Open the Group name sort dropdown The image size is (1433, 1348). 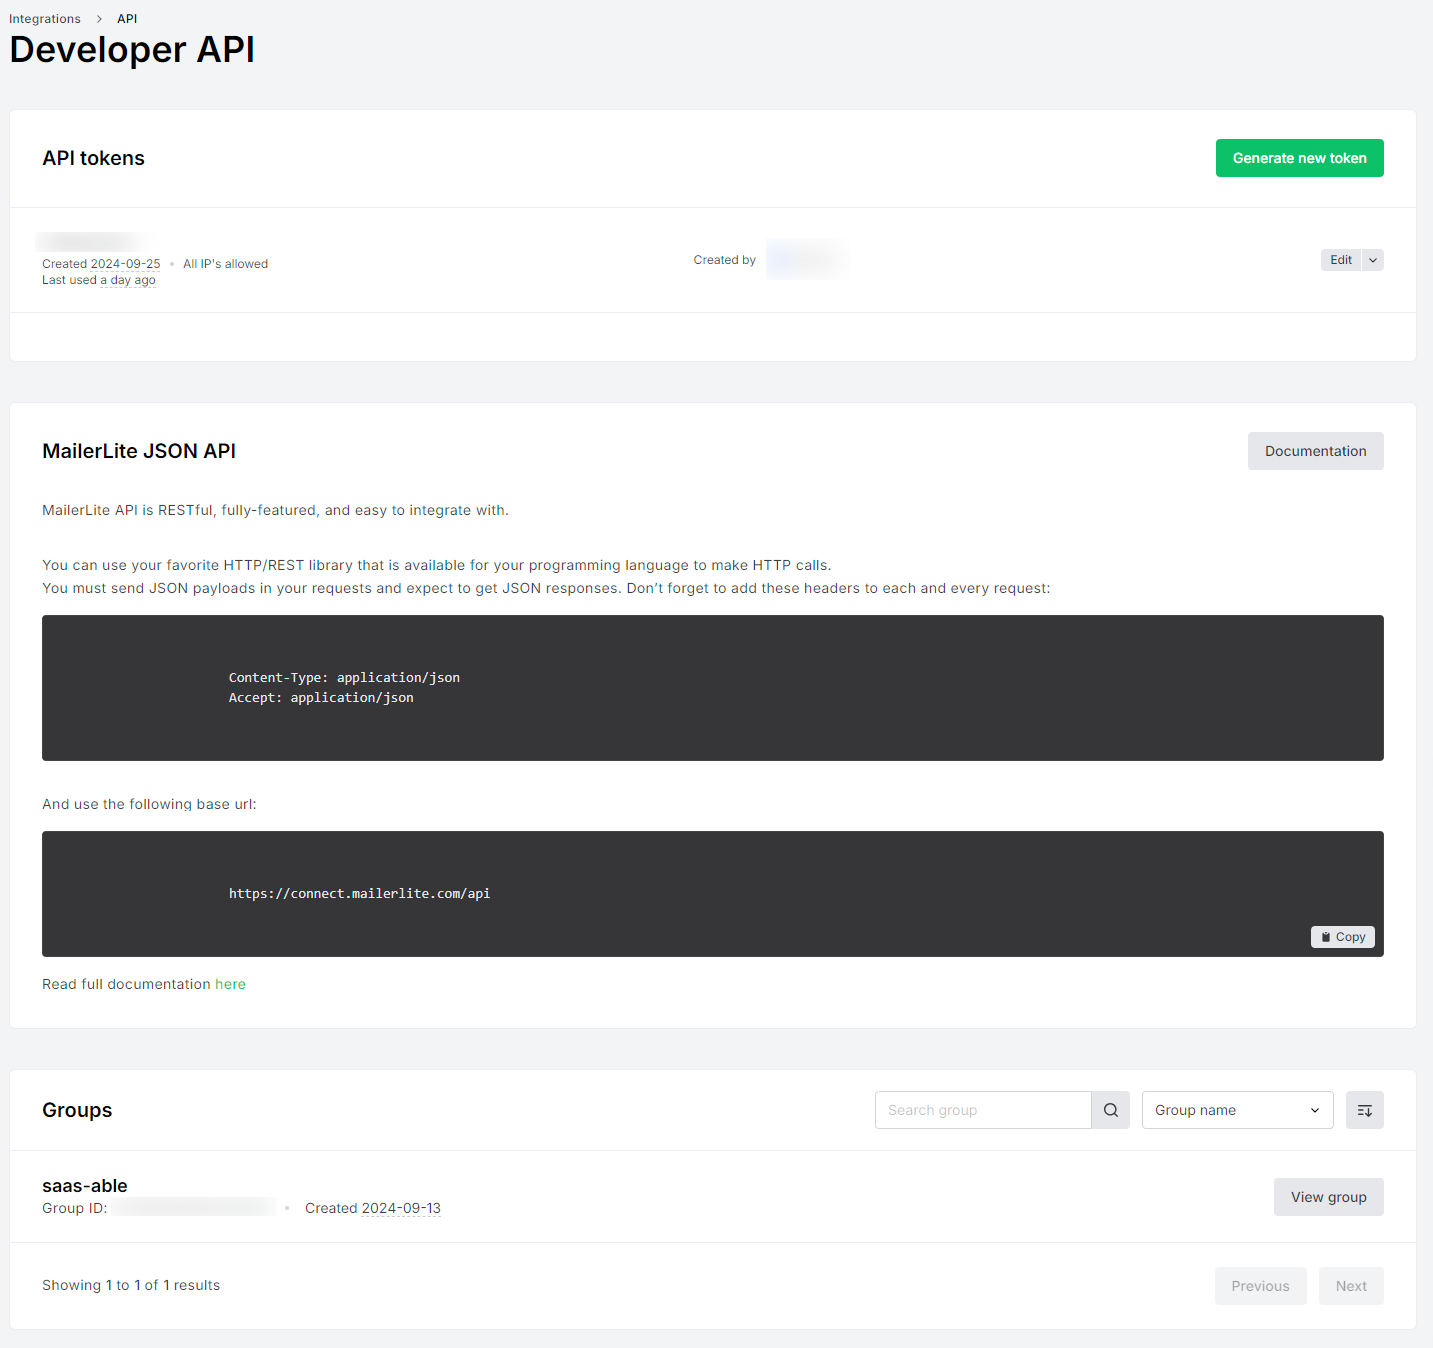[1237, 1110]
